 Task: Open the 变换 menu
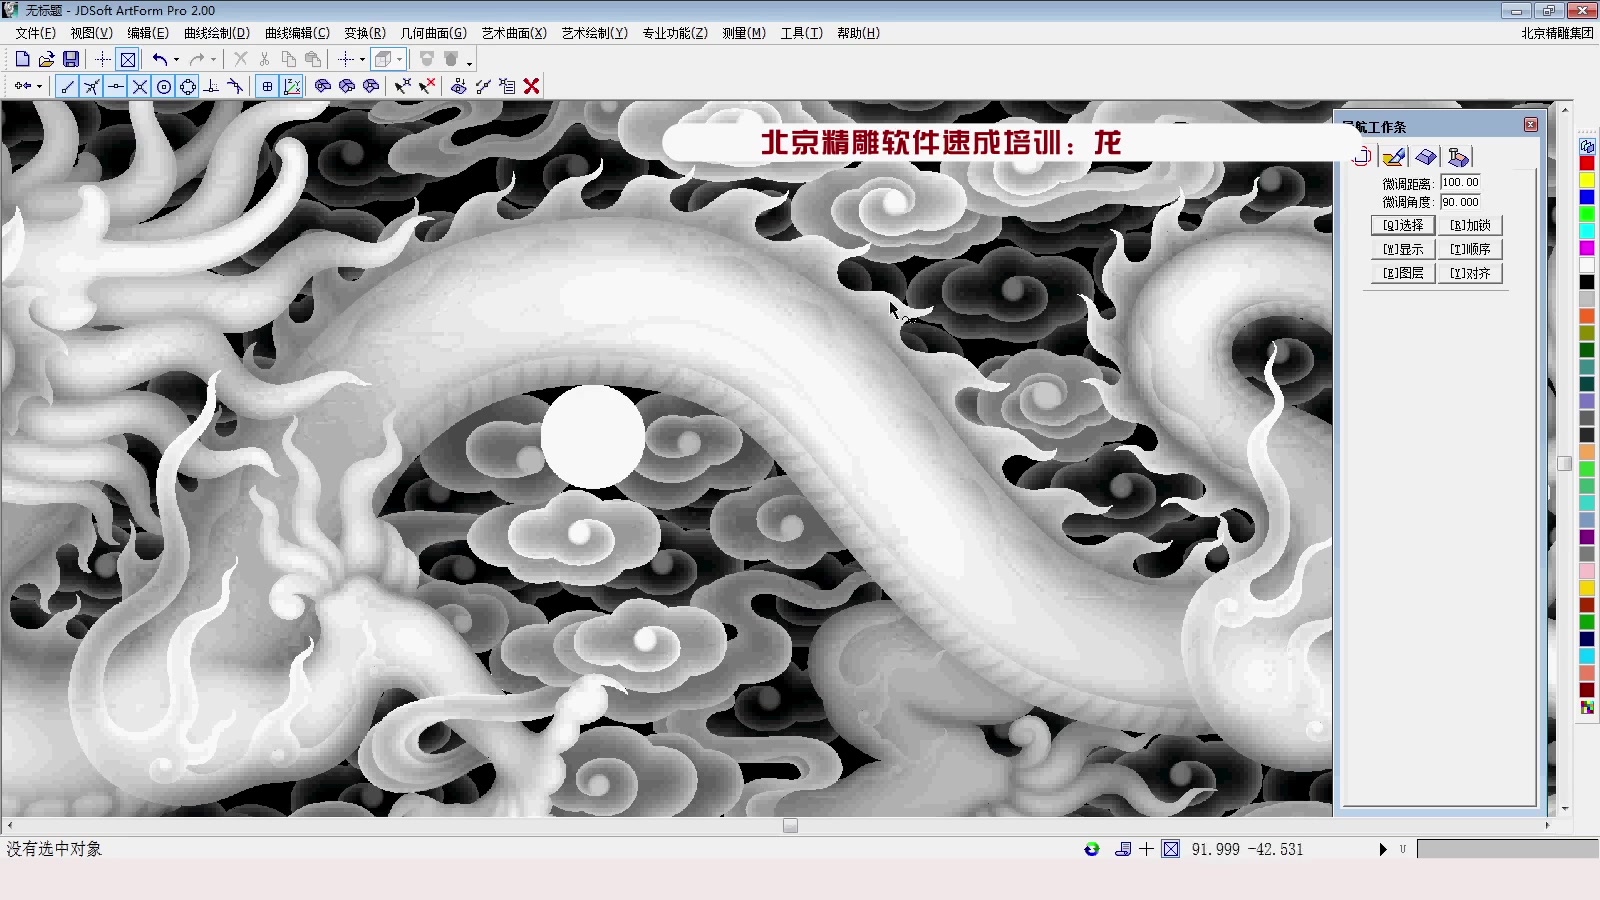click(x=362, y=32)
